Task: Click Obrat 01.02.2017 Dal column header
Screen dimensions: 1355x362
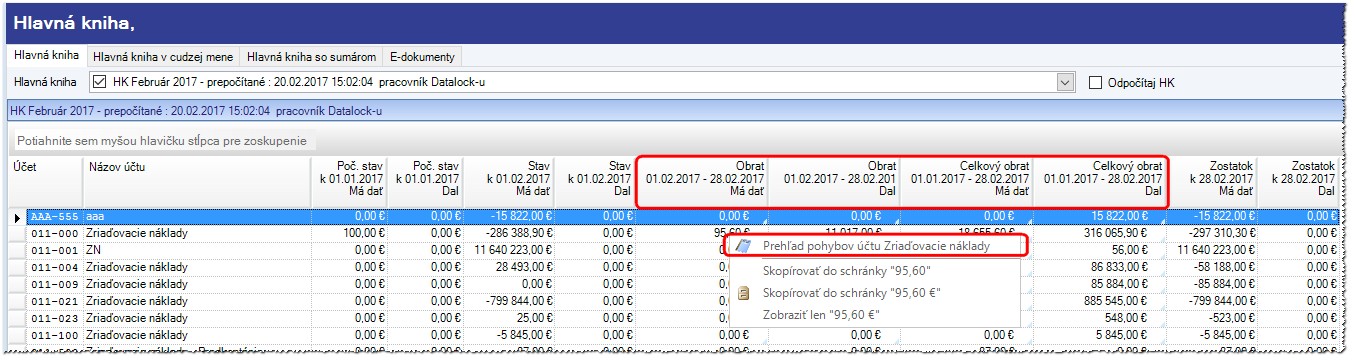Action: (834, 182)
